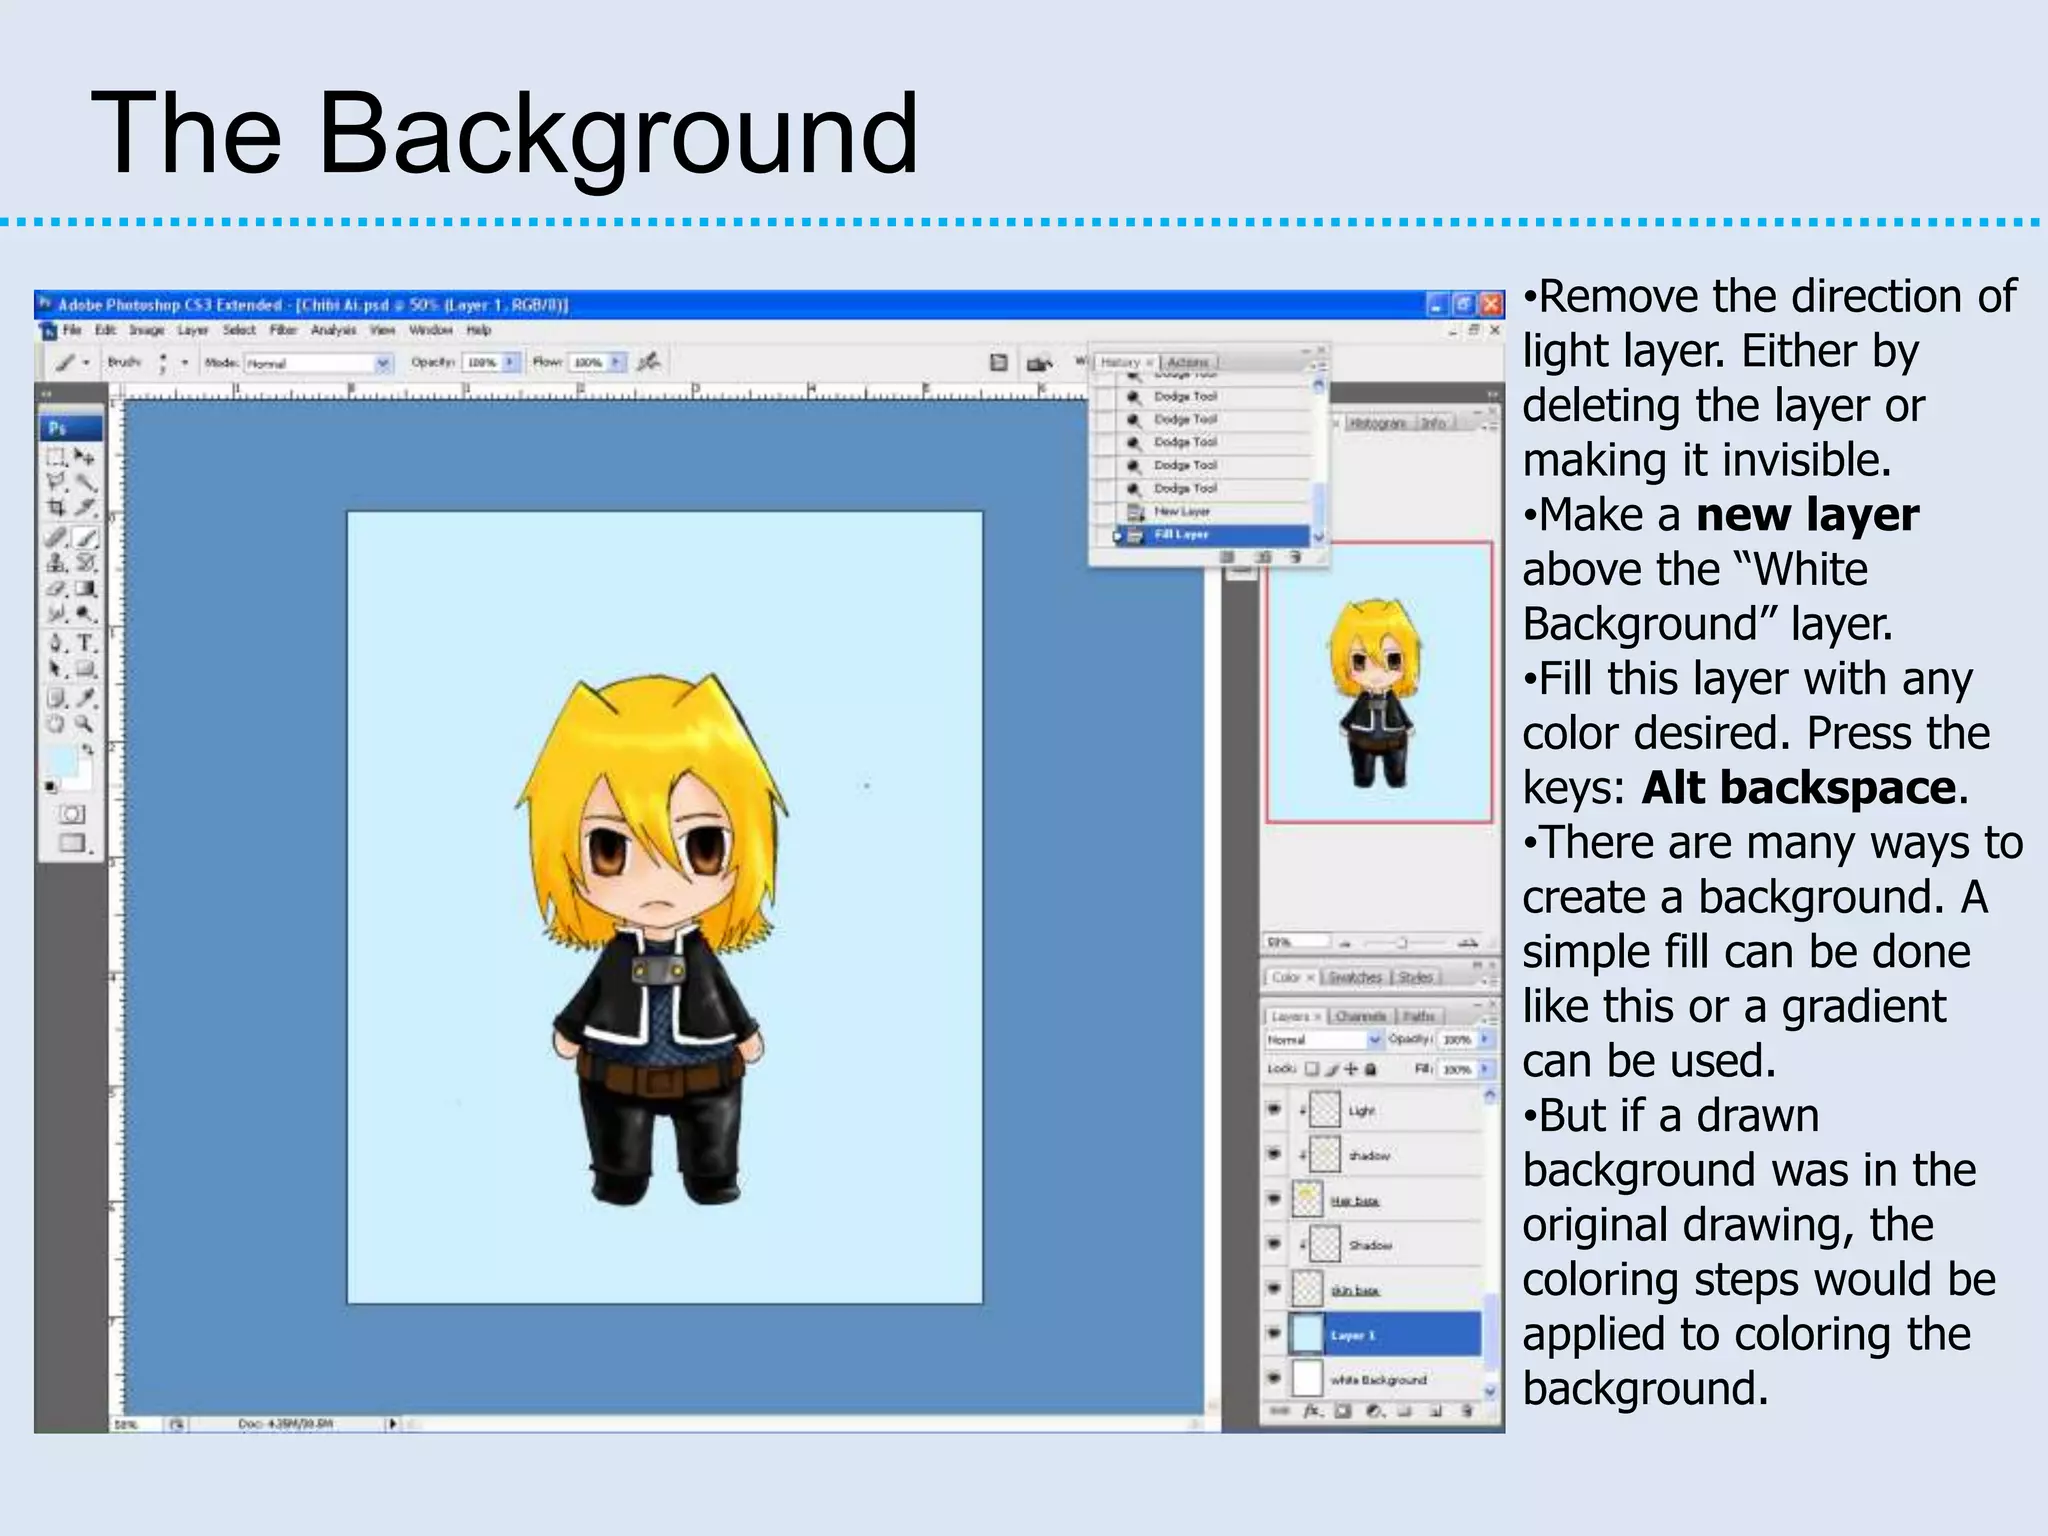Select the Gradient tool
Image resolution: width=2048 pixels, height=1536 pixels.
click(86, 589)
